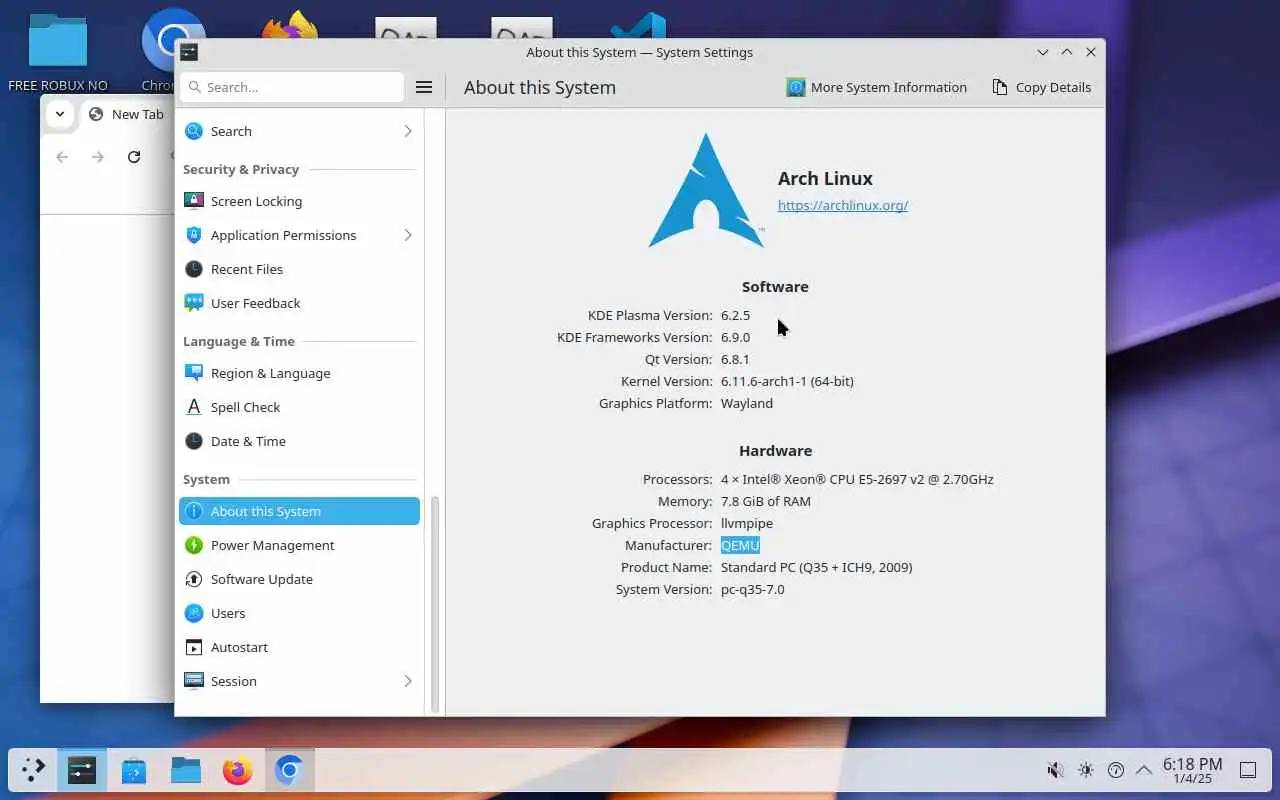The height and width of the screenshot is (800, 1280).
Task: Launch Firefox from the taskbar
Action: pos(238,770)
